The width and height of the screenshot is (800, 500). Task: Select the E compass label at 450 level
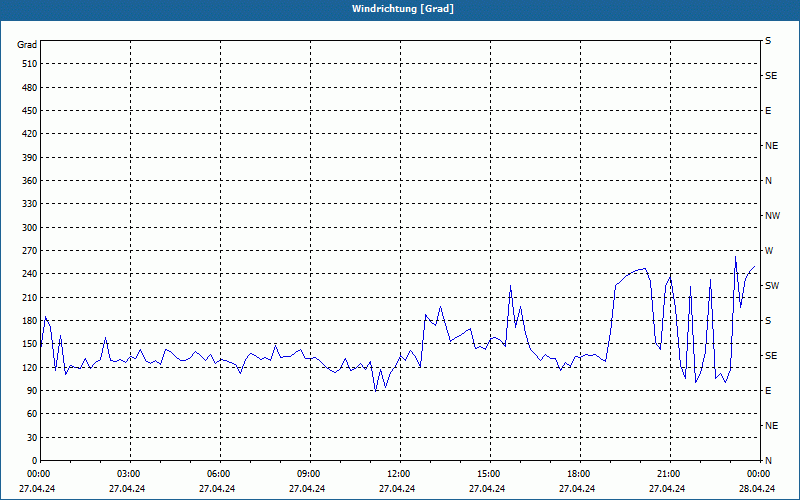(x=768, y=111)
